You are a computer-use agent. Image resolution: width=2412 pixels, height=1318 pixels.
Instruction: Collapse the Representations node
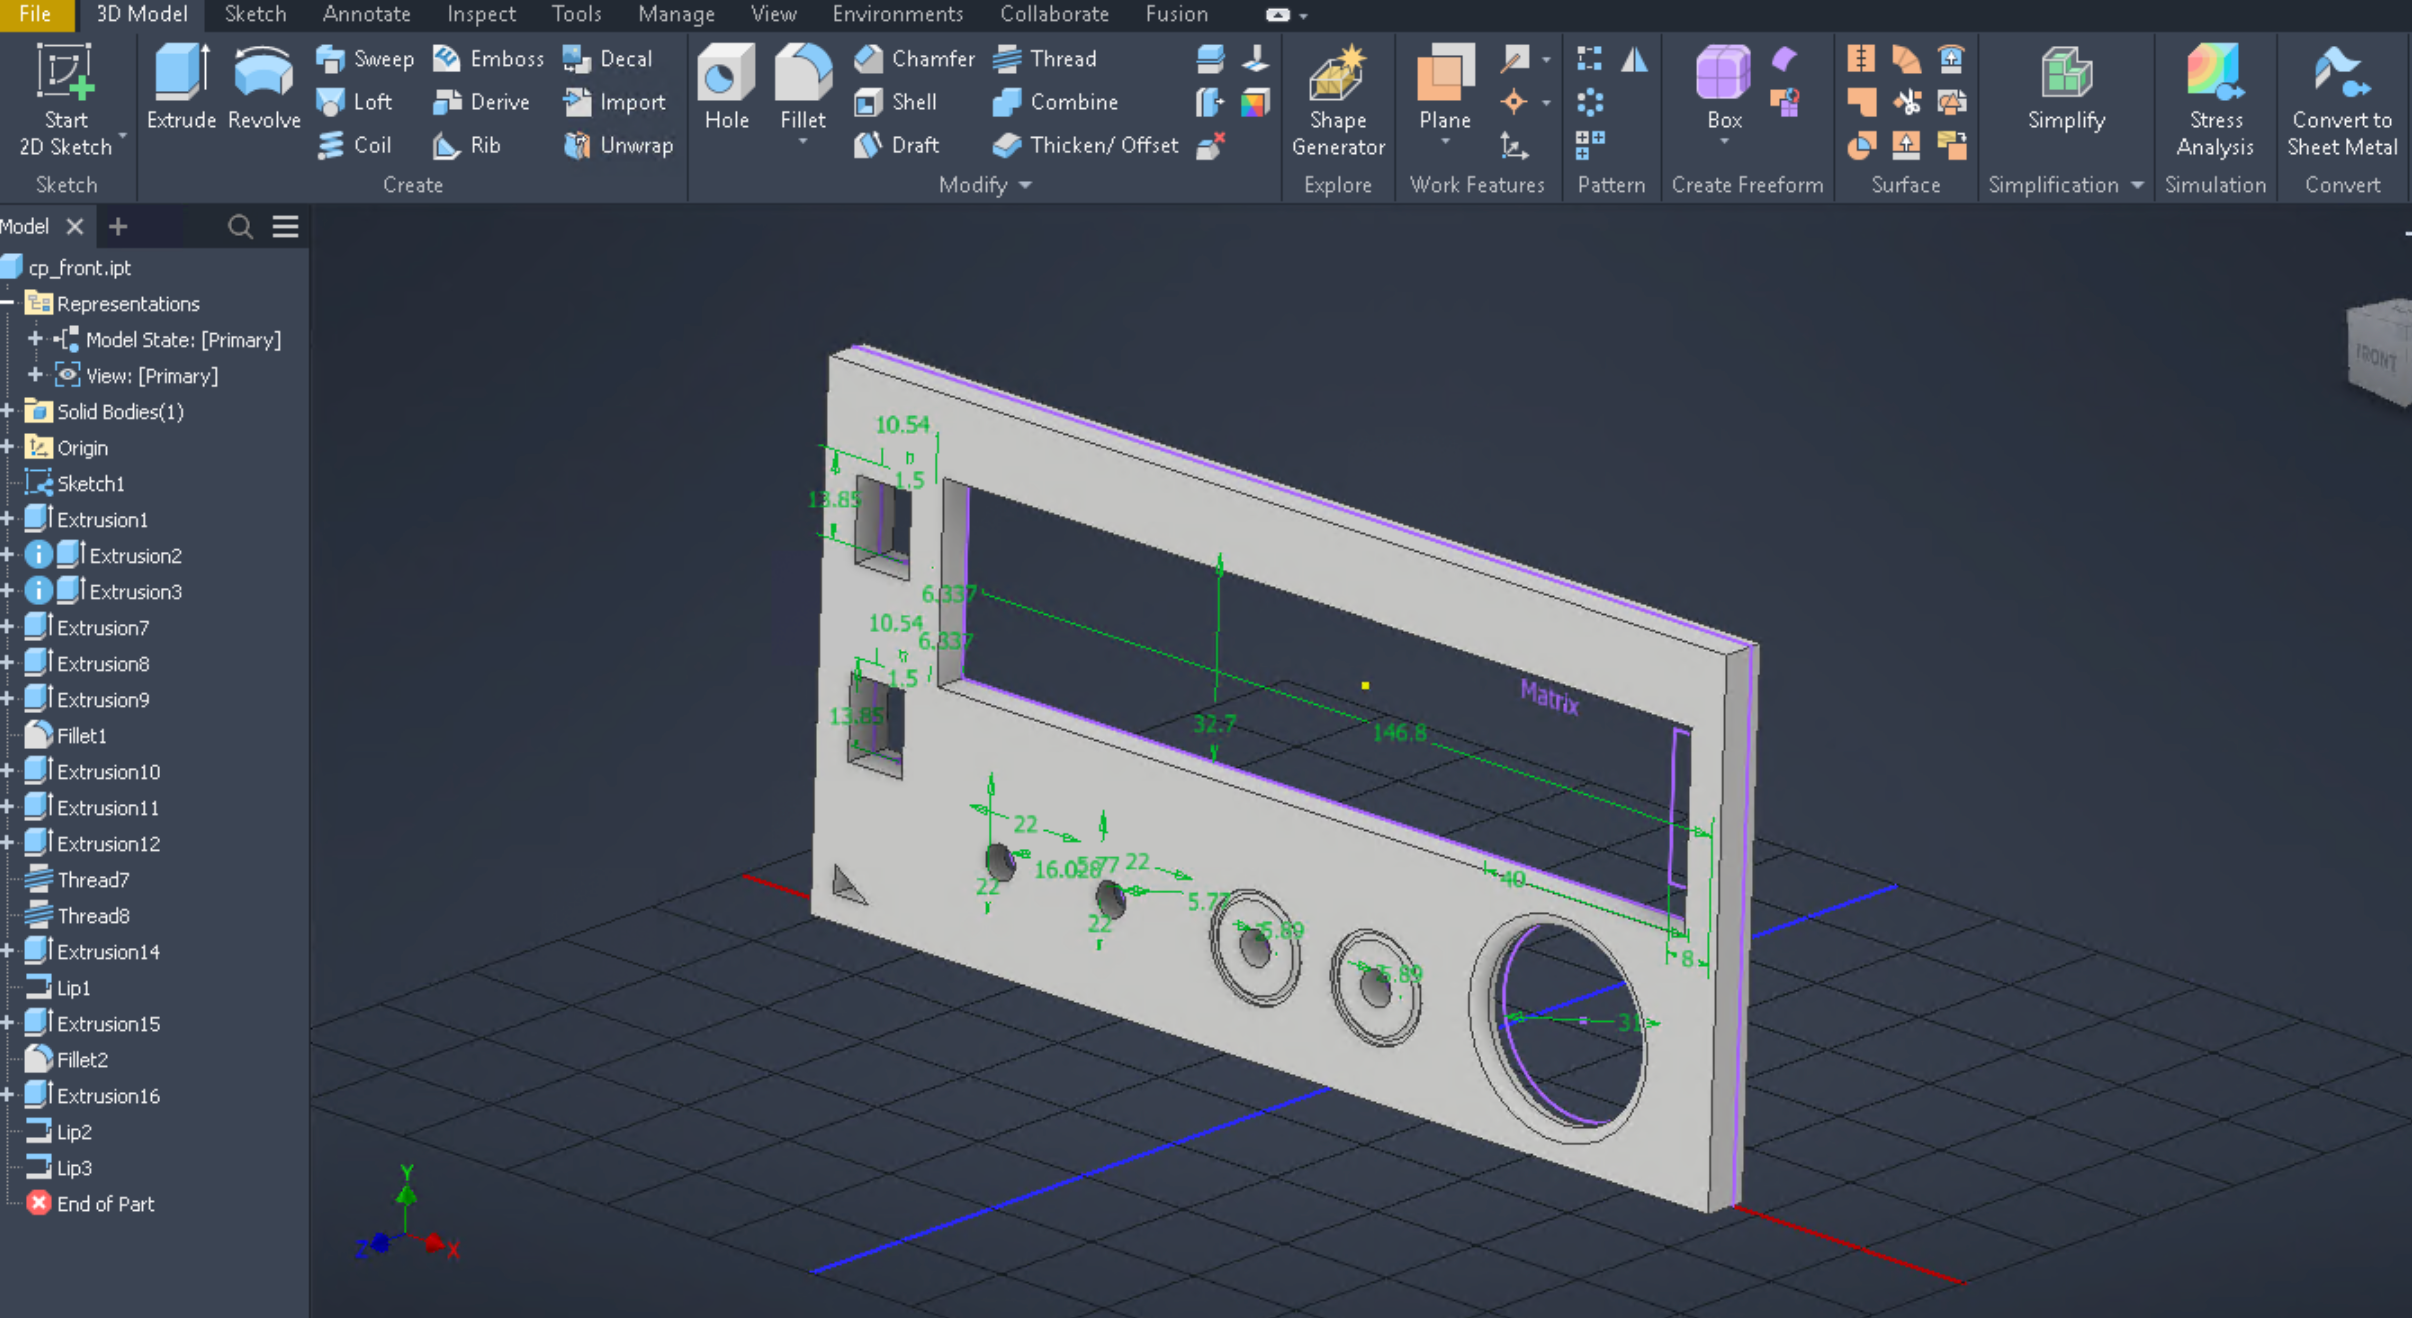coord(8,303)
